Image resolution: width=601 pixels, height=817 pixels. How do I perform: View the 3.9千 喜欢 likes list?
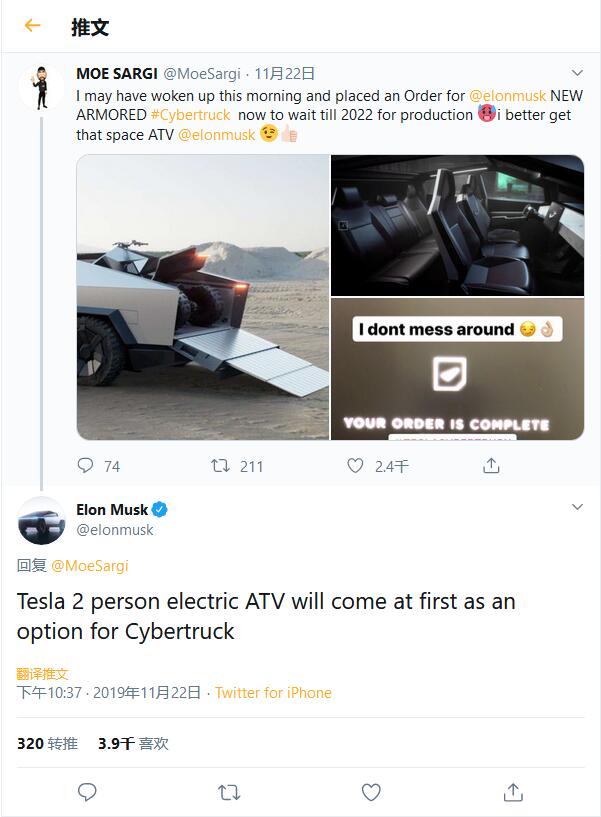(x=133, y=744)
